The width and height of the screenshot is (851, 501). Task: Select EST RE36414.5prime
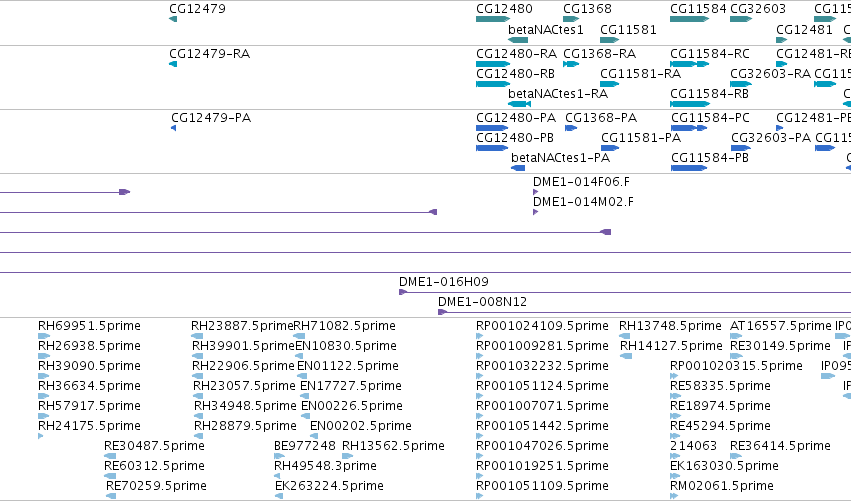coord(780,446)
